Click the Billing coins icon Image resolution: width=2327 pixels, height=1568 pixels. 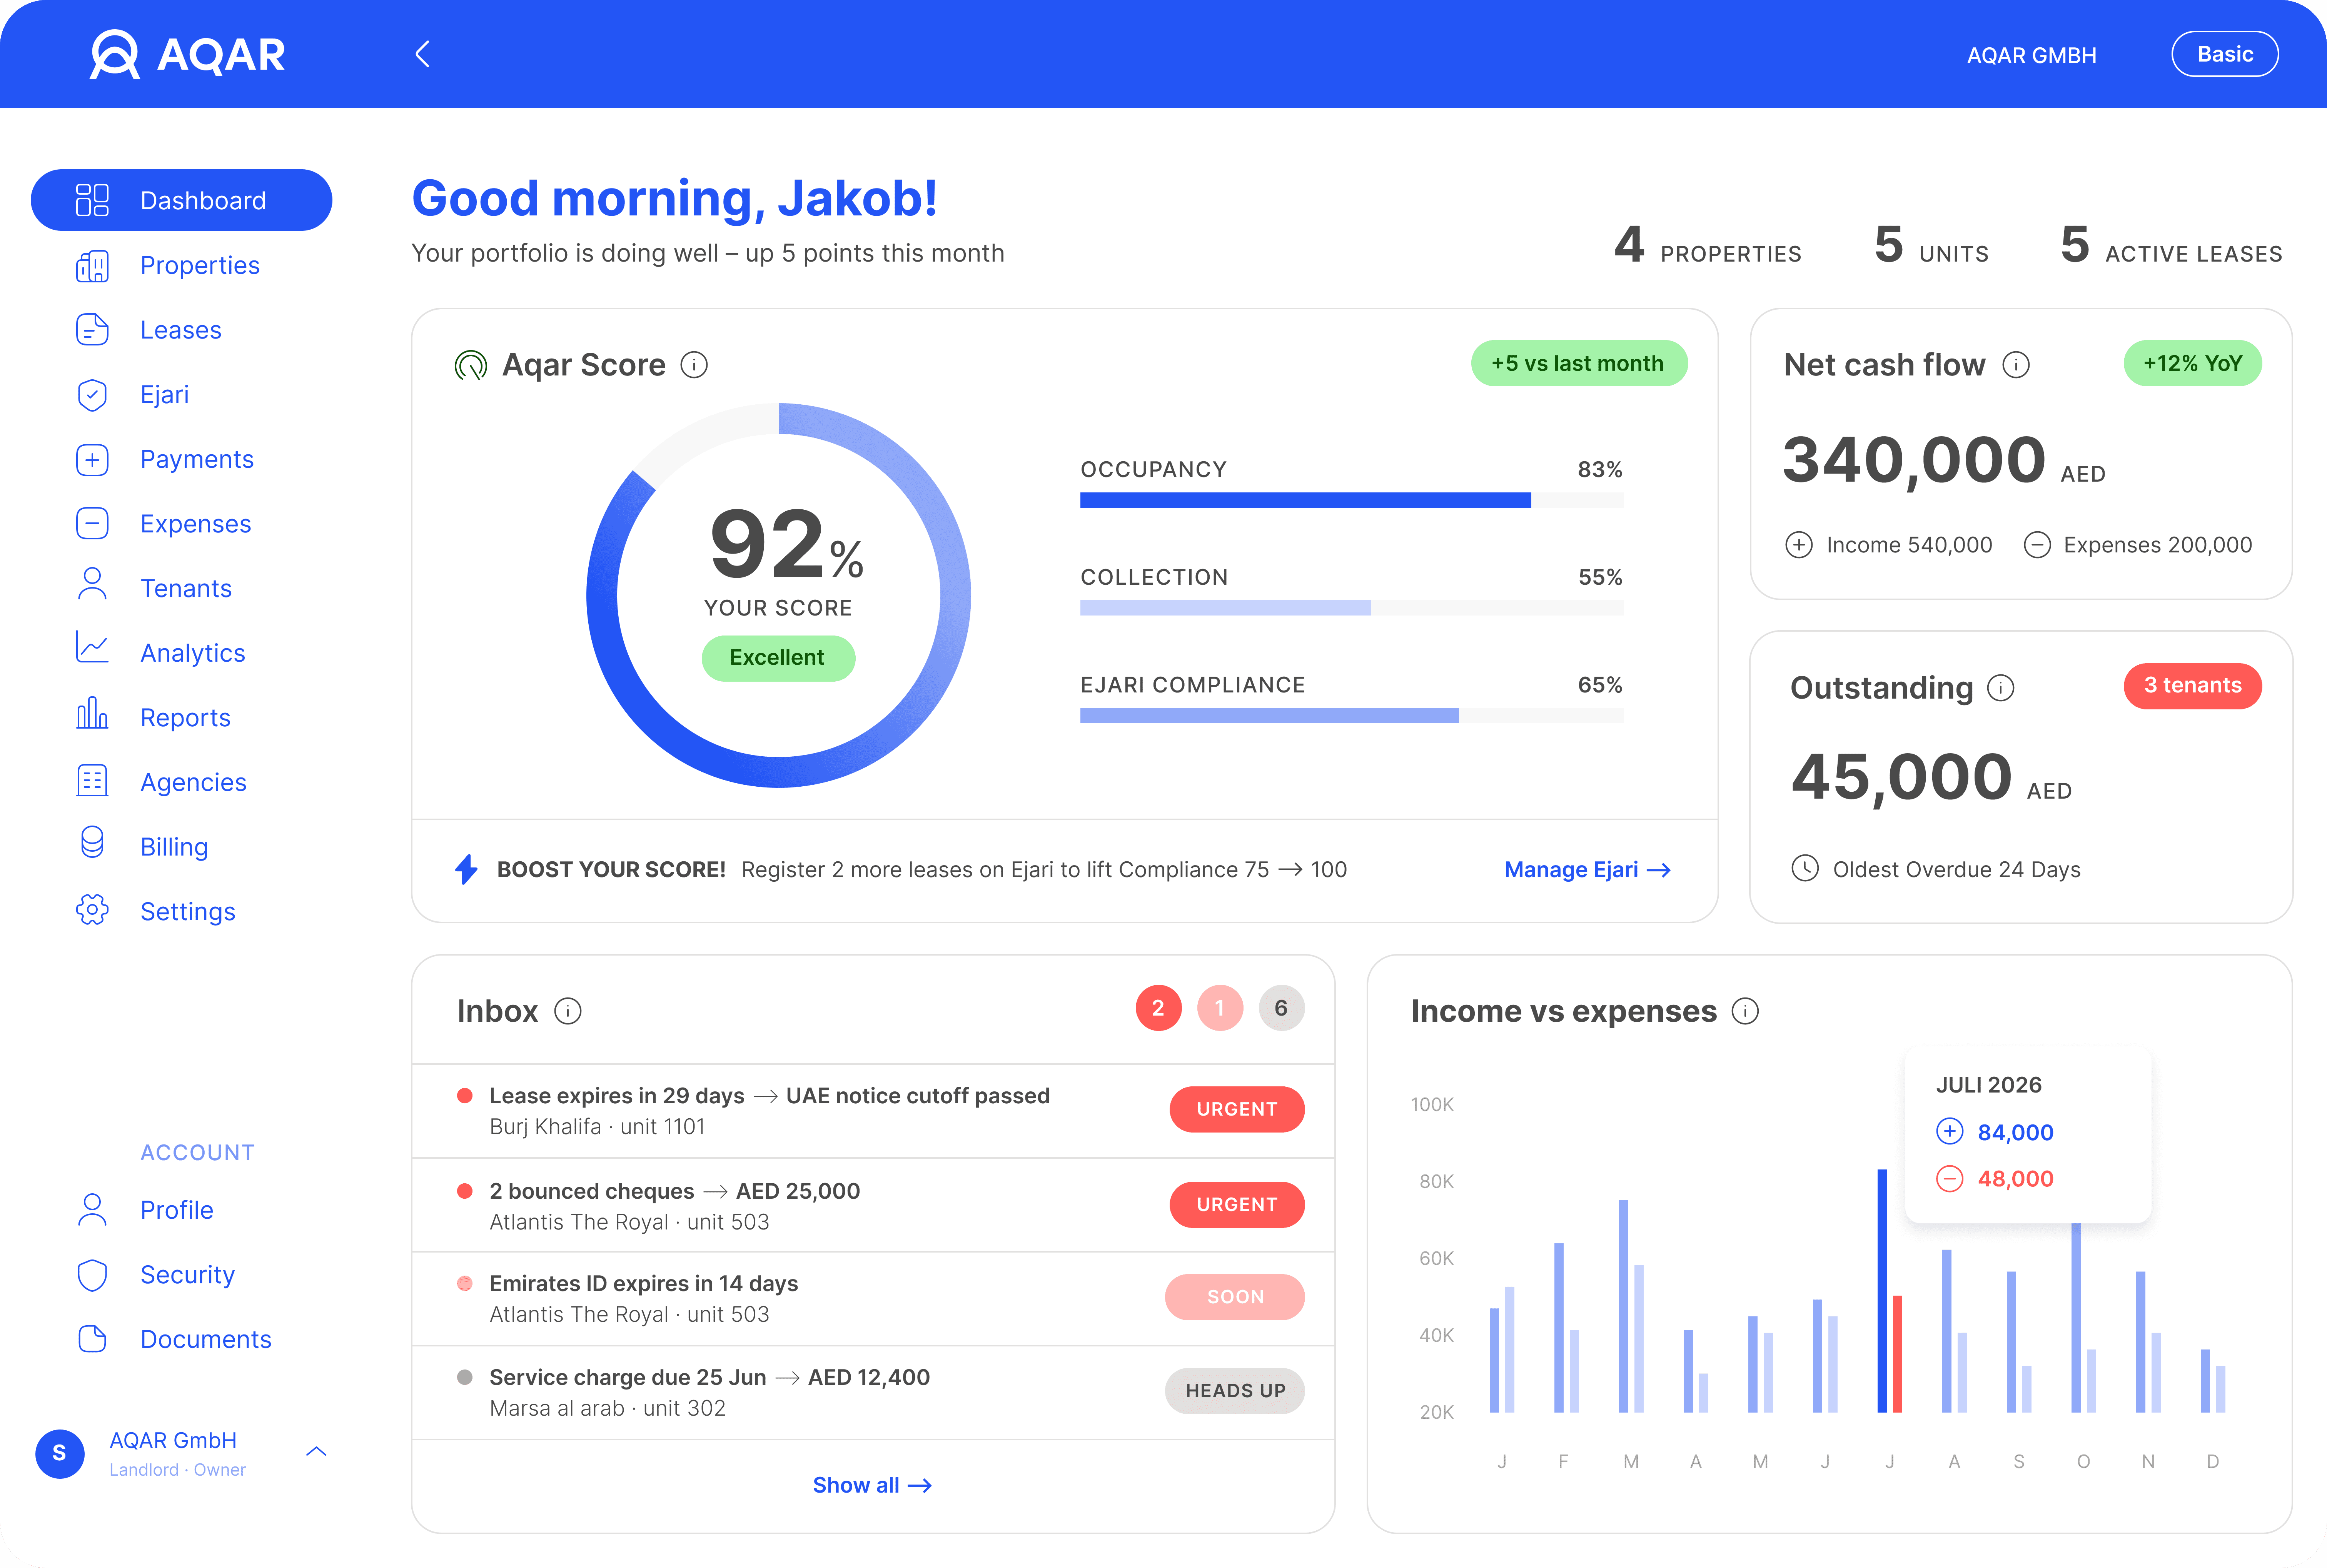click(92, 842)
